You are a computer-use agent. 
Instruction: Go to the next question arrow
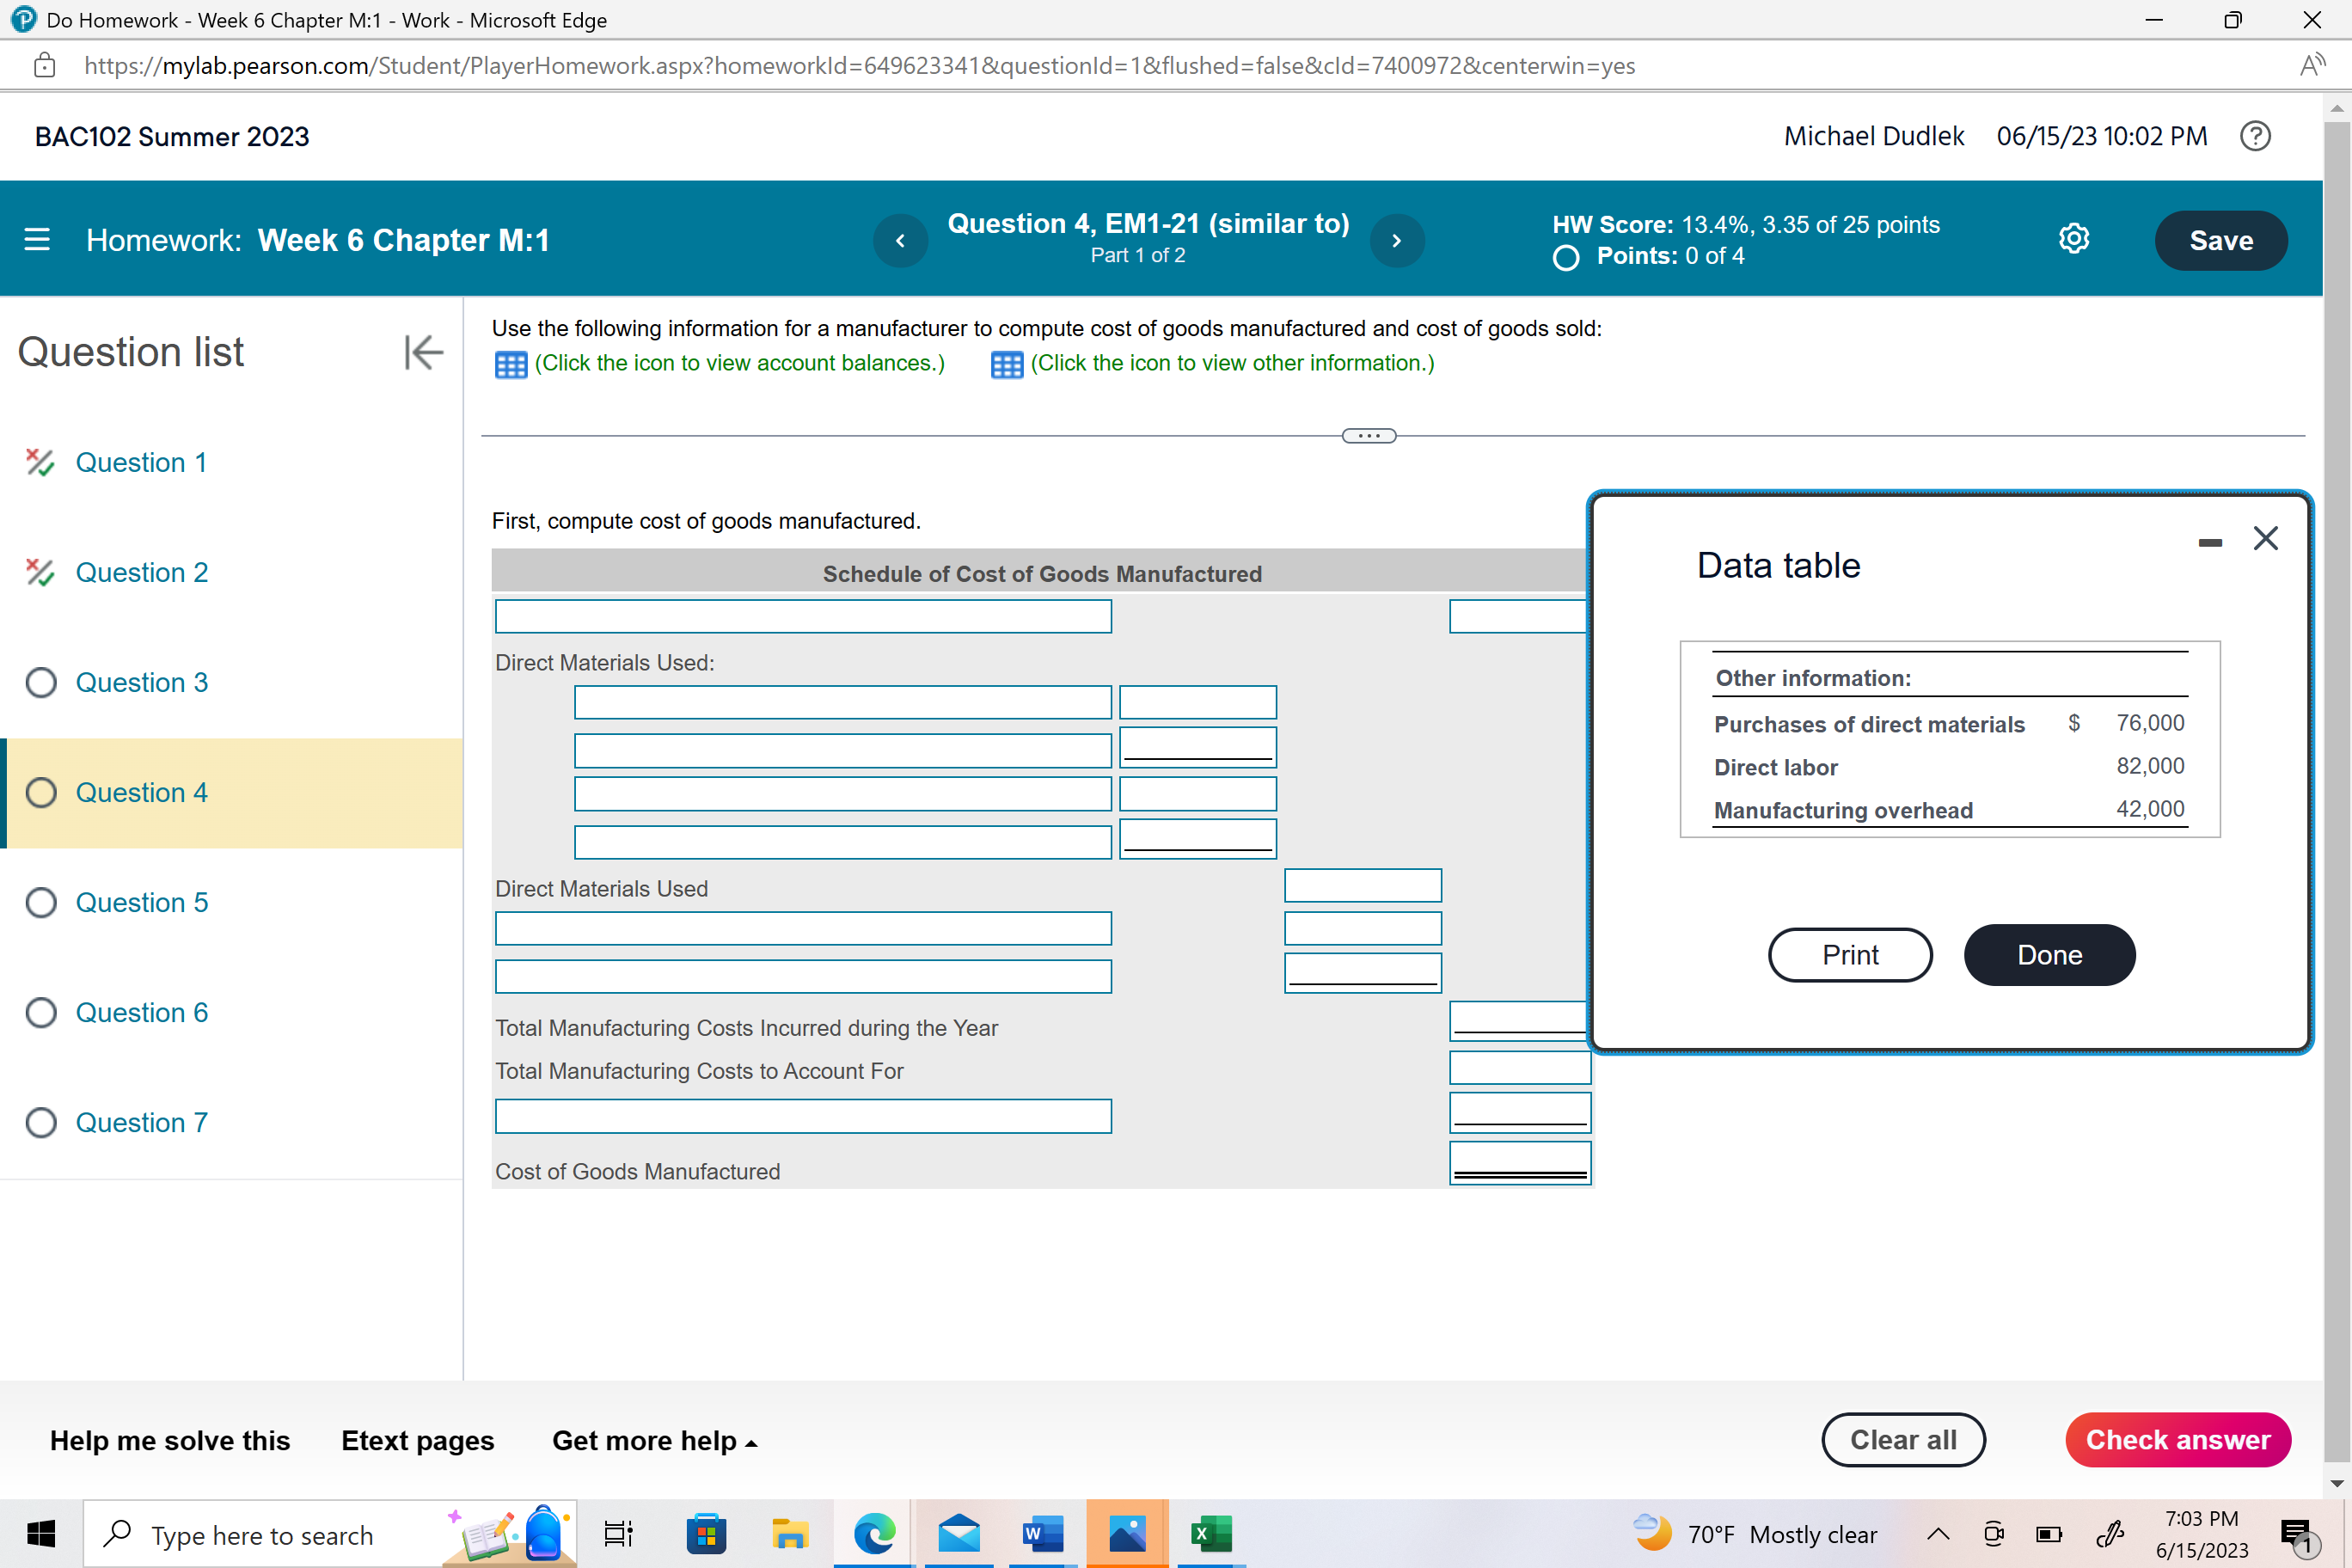[1396, 240]
